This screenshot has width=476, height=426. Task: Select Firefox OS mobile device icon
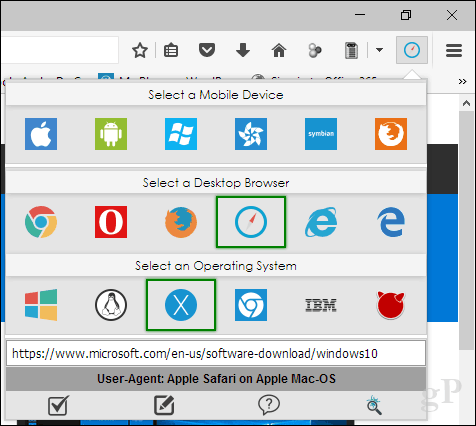coord(391,134)
